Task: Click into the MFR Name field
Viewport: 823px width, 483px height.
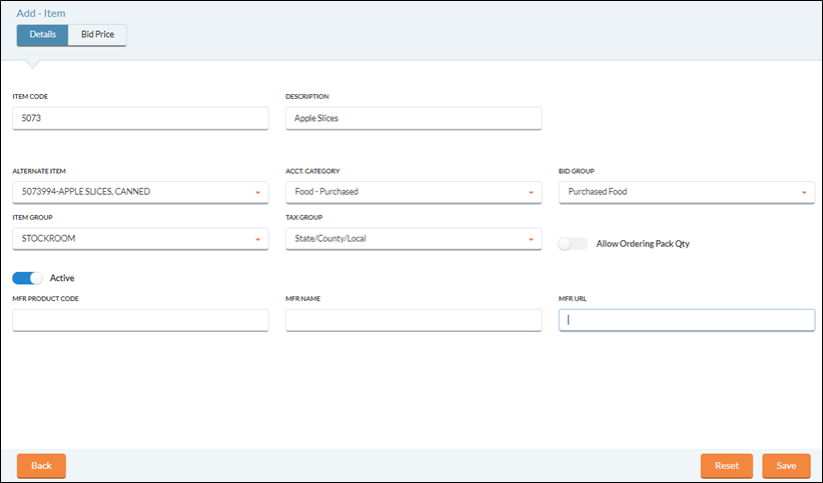Action: click(x=414, y=320)
